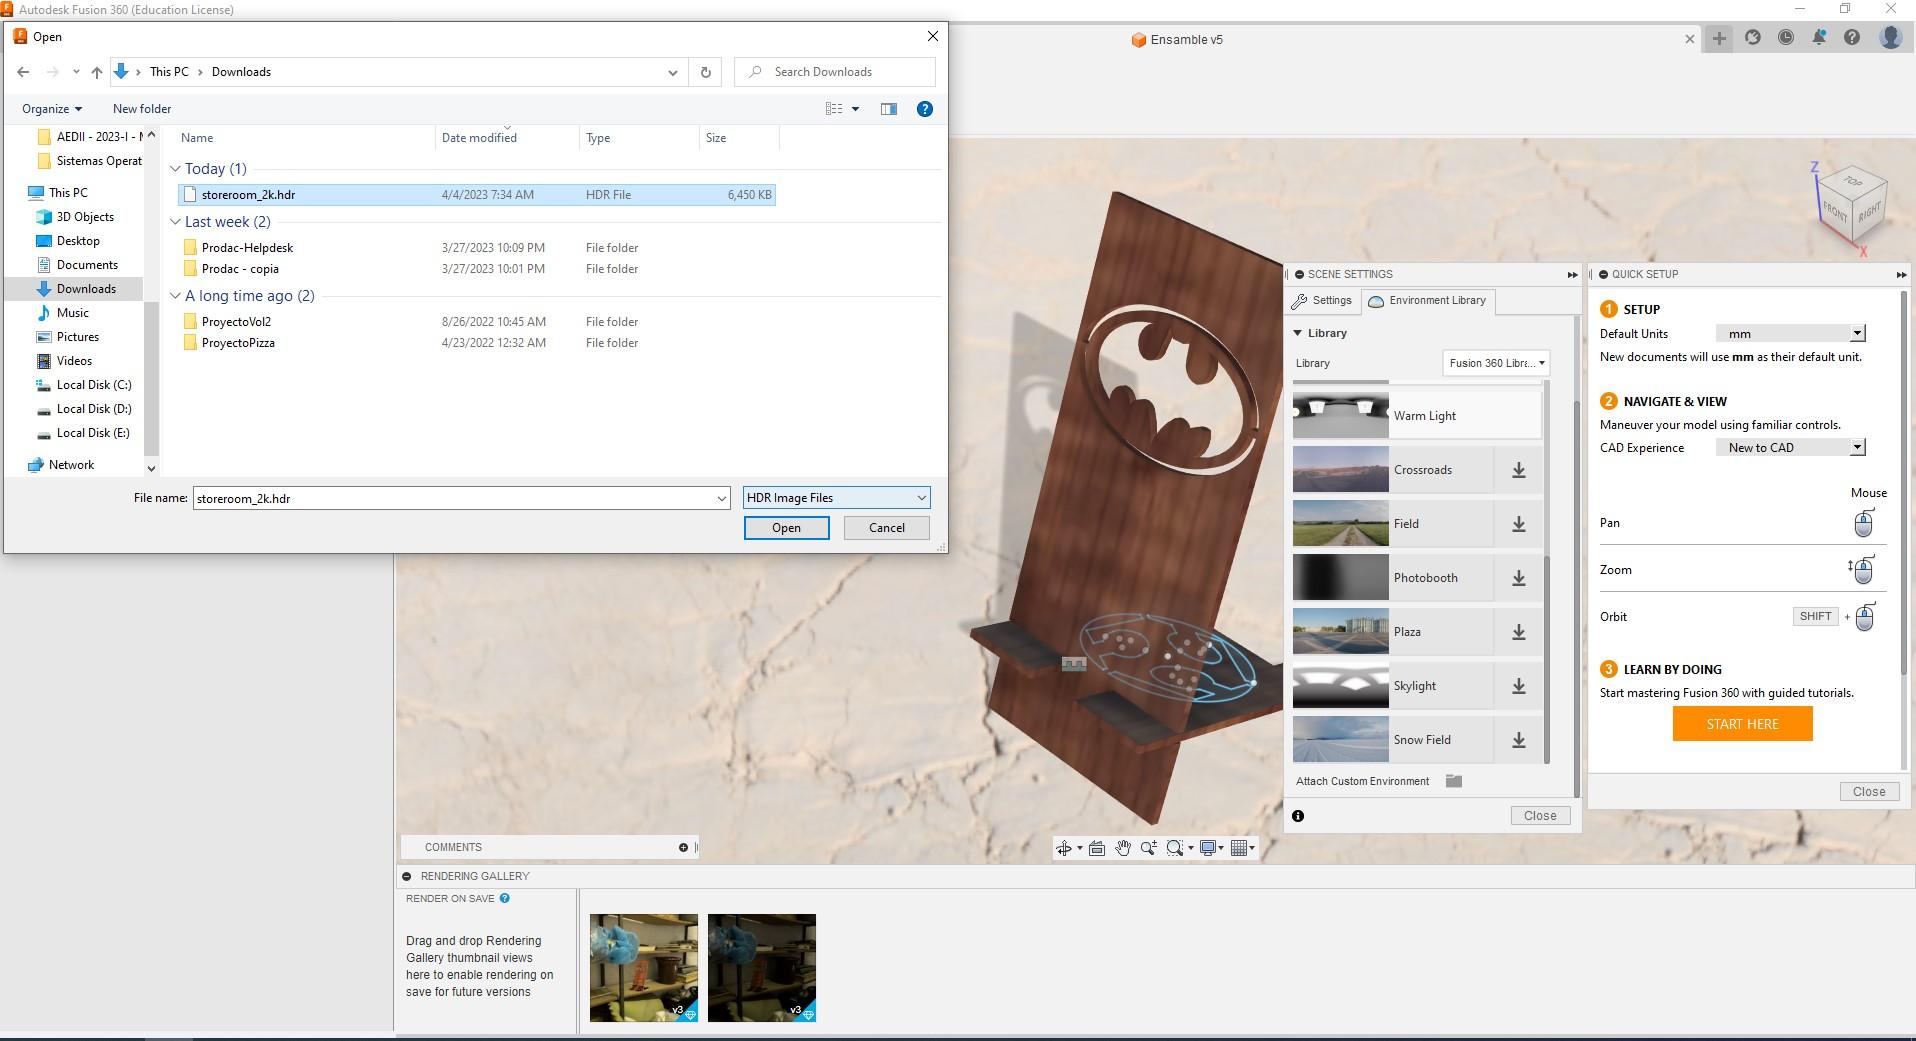
Task: Collapse the Rendering Gallery panel
Action: (407, 876)
